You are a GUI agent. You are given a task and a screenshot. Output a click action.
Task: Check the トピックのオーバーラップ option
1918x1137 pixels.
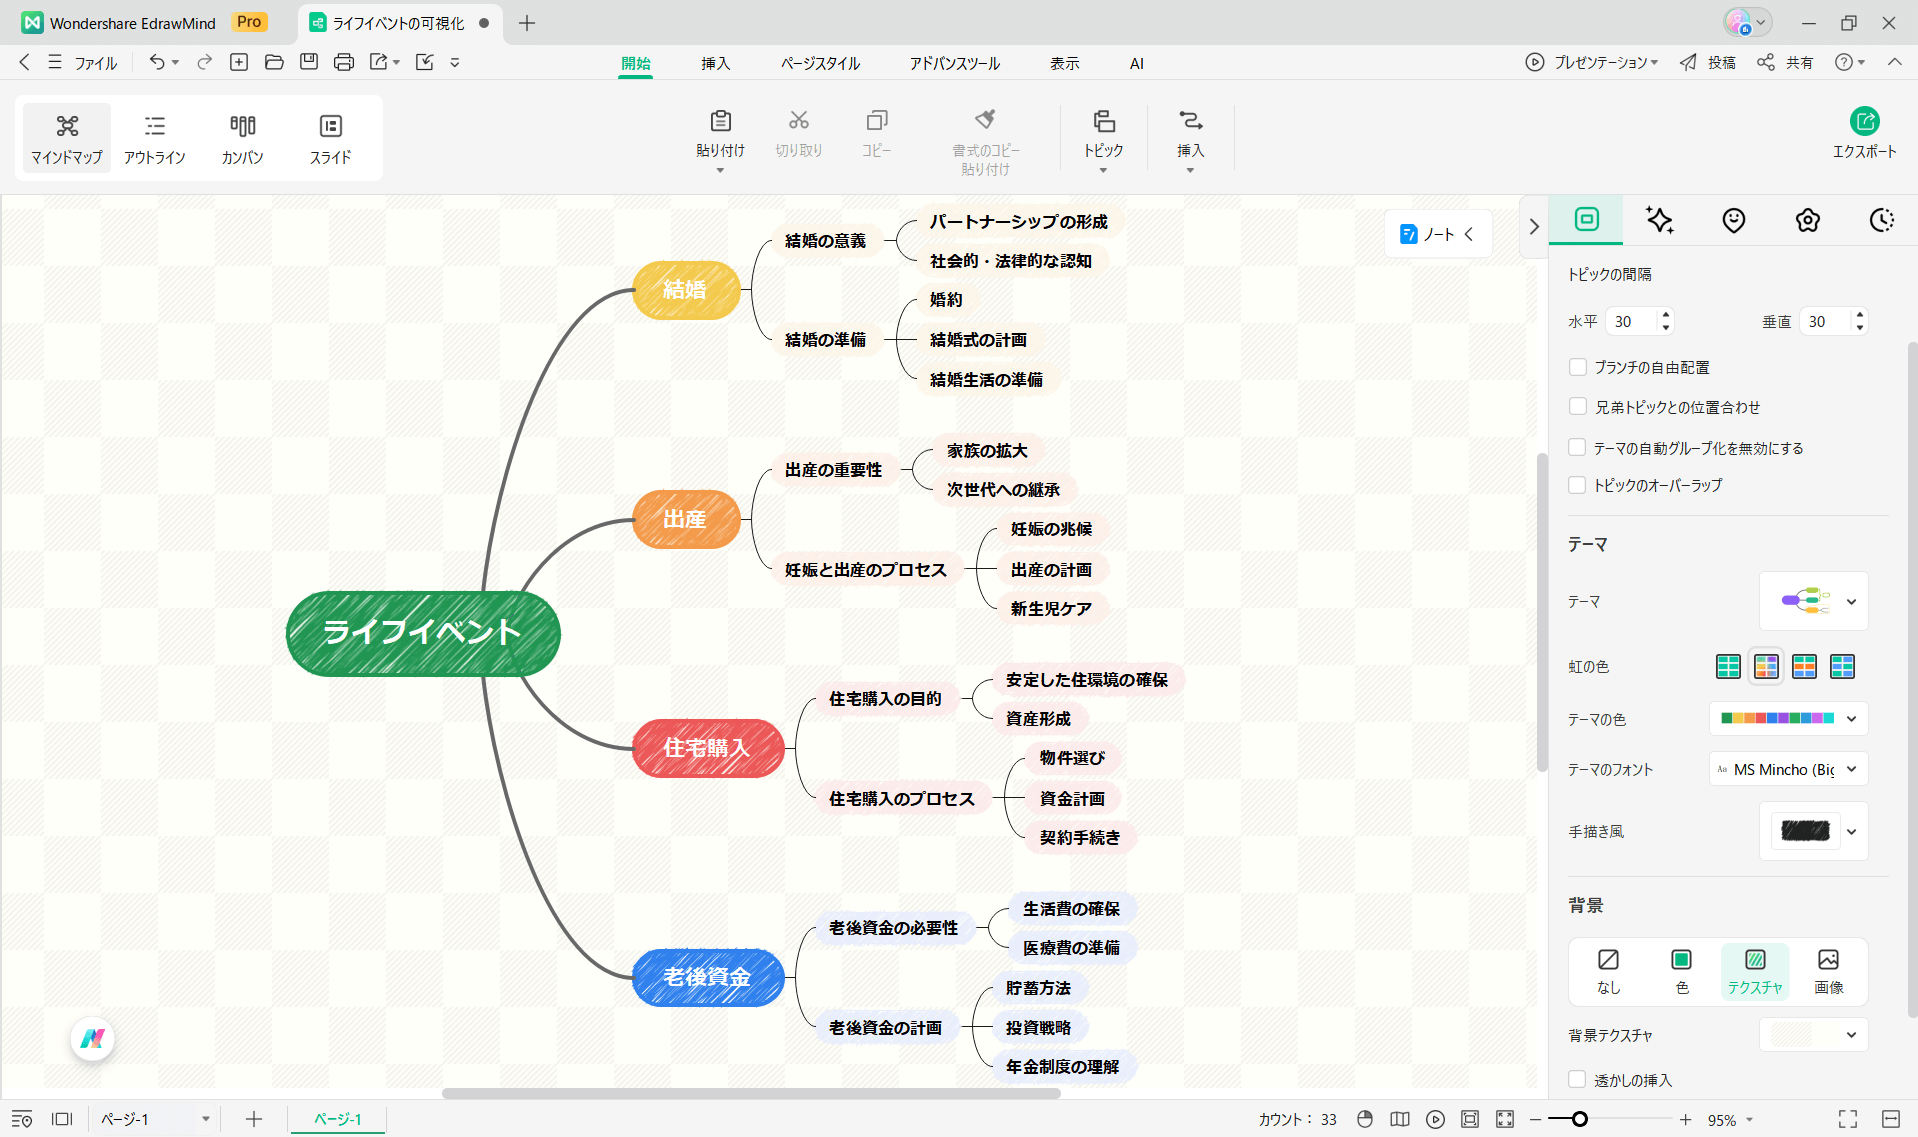(1578, 485)
